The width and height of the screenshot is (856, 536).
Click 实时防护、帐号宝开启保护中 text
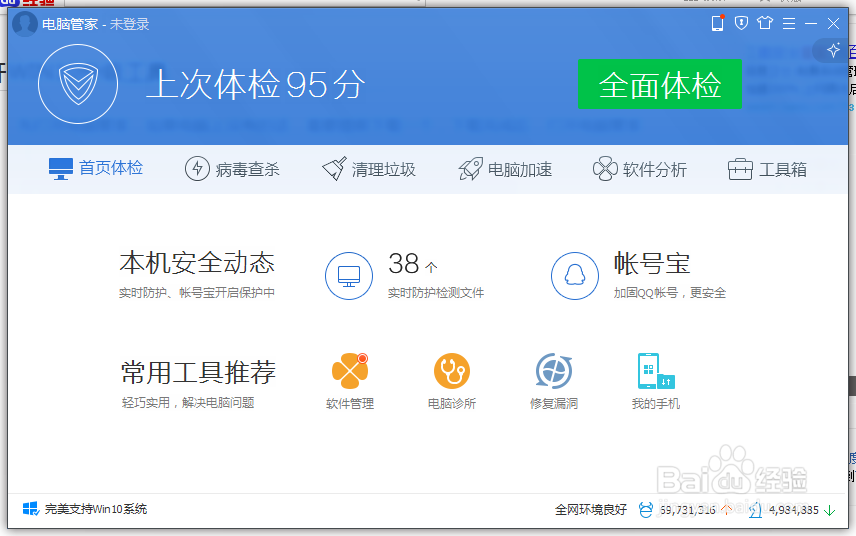click(197, 293)
